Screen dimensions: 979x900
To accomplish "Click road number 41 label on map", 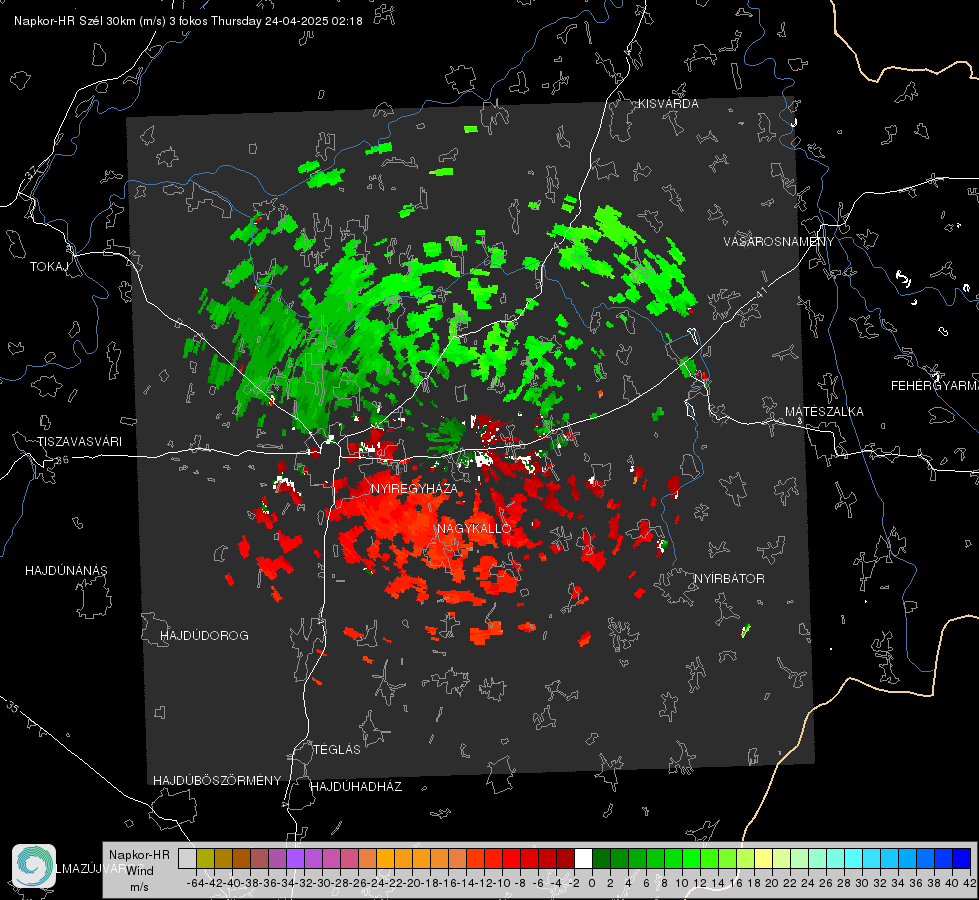I will 760,292.
